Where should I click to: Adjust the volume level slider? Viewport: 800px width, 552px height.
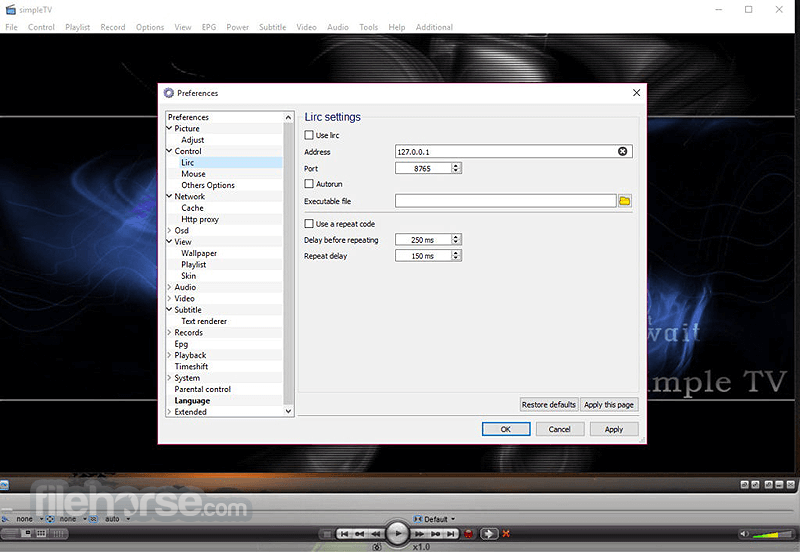coord(772,534)
